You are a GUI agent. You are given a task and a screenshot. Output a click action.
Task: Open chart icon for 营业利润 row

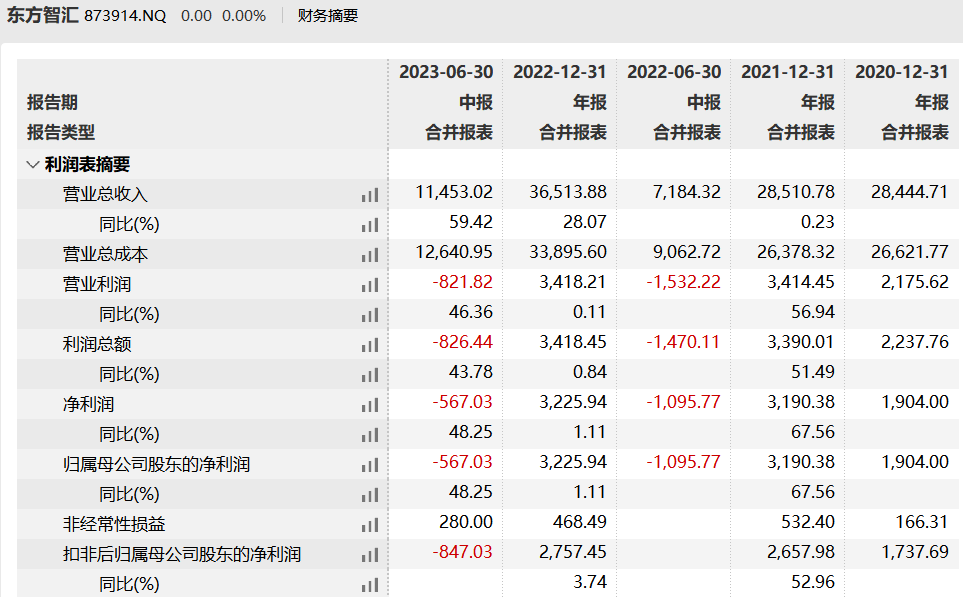tap(370, 285)
